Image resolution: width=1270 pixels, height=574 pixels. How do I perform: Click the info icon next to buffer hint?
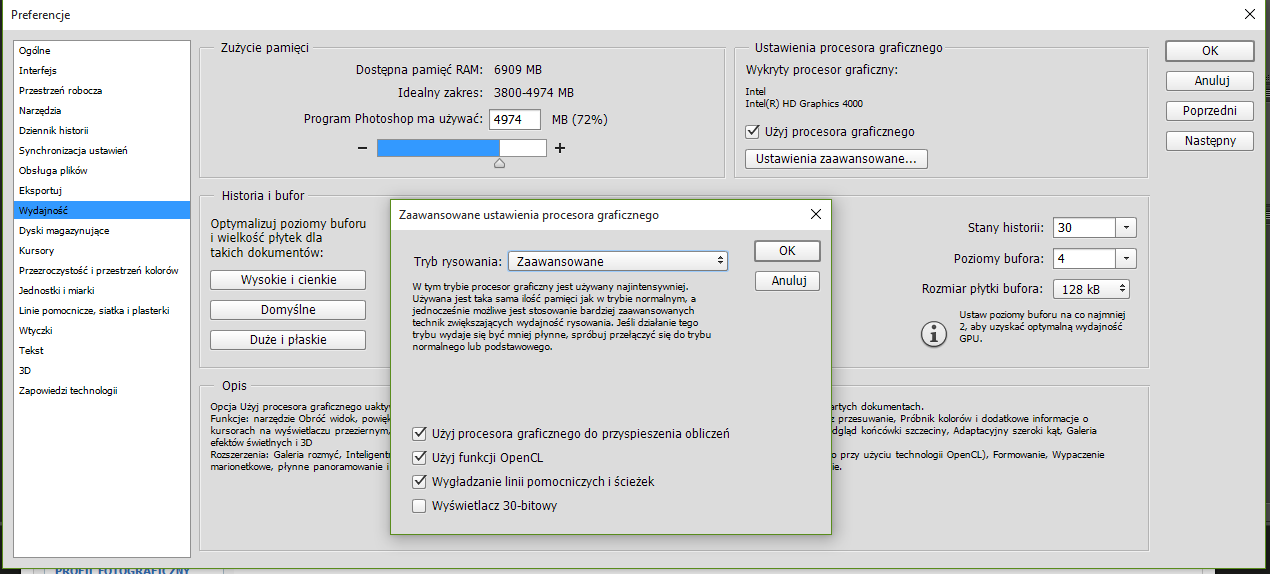click(x=933, y=333)
